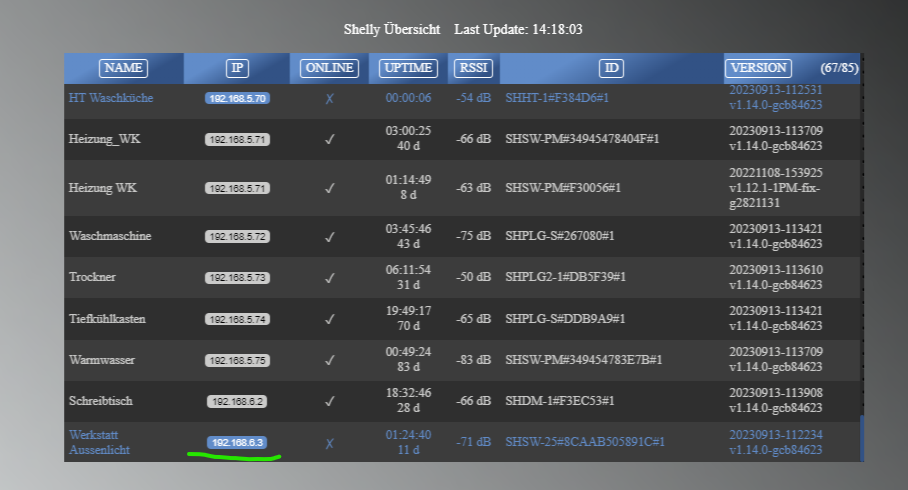
Task: Click version v1.12.1-1PM-fix-g2821131
Action: click(x=775, y=195)
